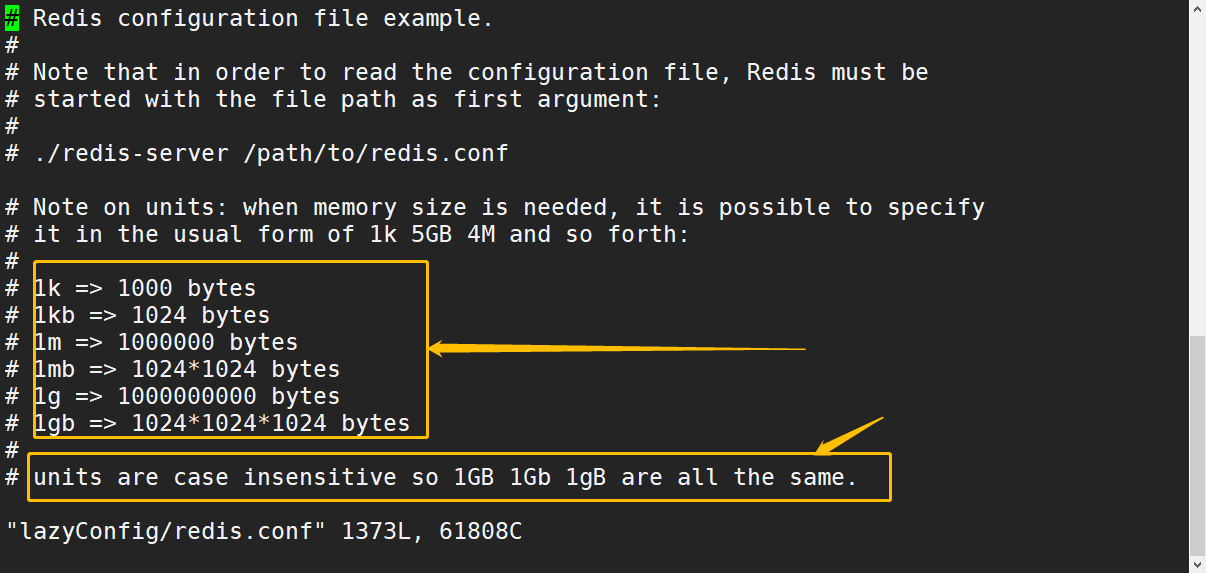Click the line "1m => 1000000 bytes"
1206x573 pixels.
click(x=166, y=342)
